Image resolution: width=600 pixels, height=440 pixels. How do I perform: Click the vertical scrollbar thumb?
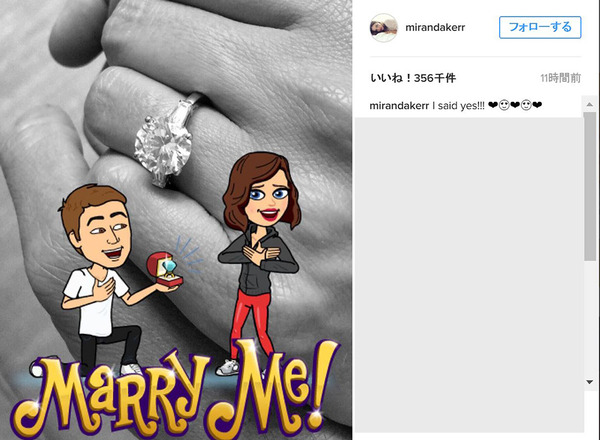coord(590,186)
